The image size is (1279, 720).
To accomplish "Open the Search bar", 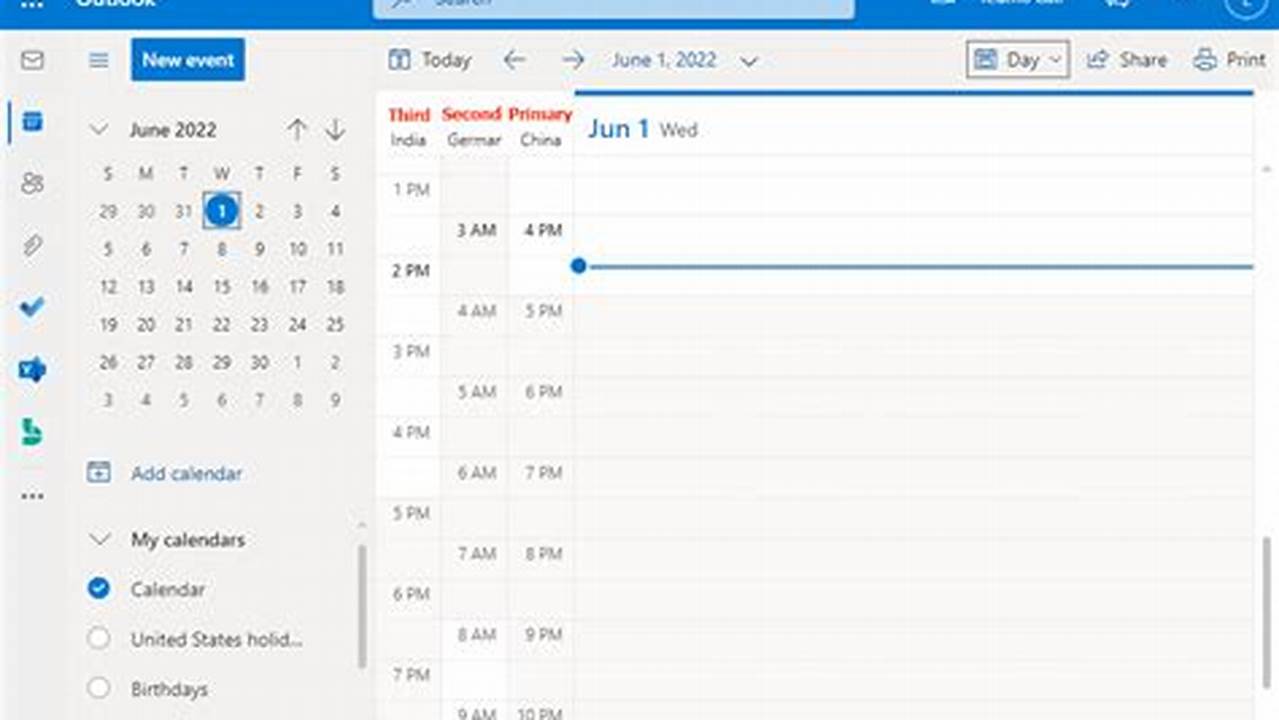I will point(613,5).
